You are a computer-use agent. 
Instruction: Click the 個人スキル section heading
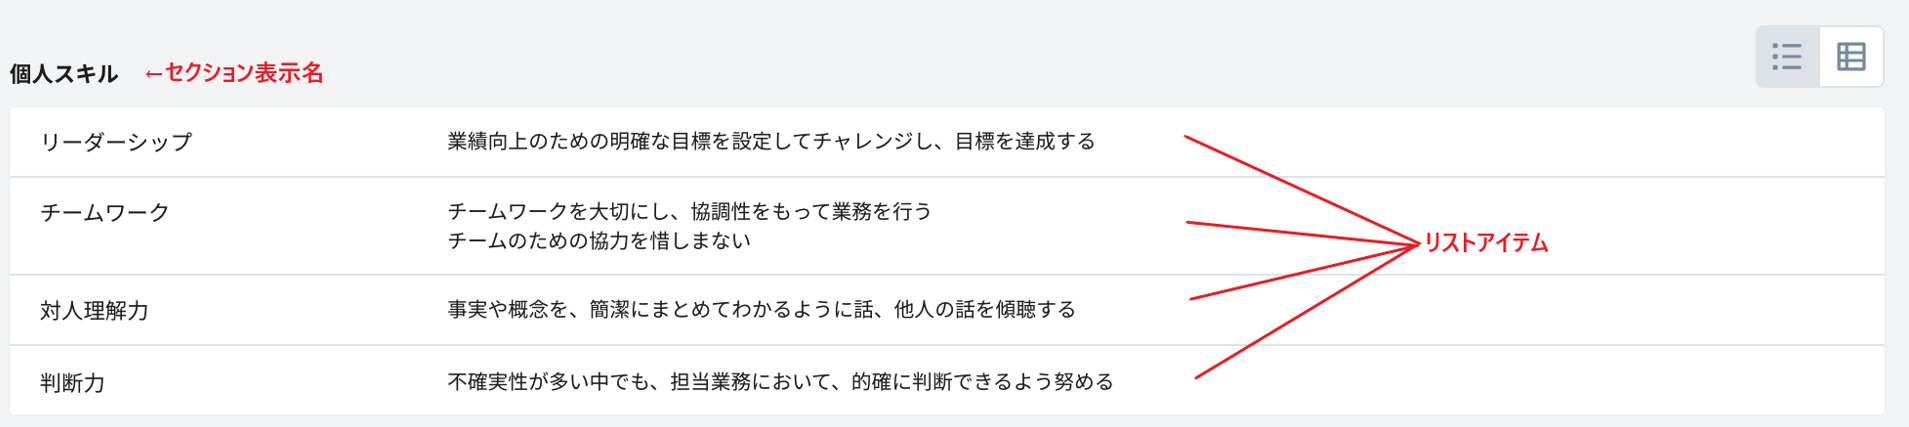click(x=64, y=74)
